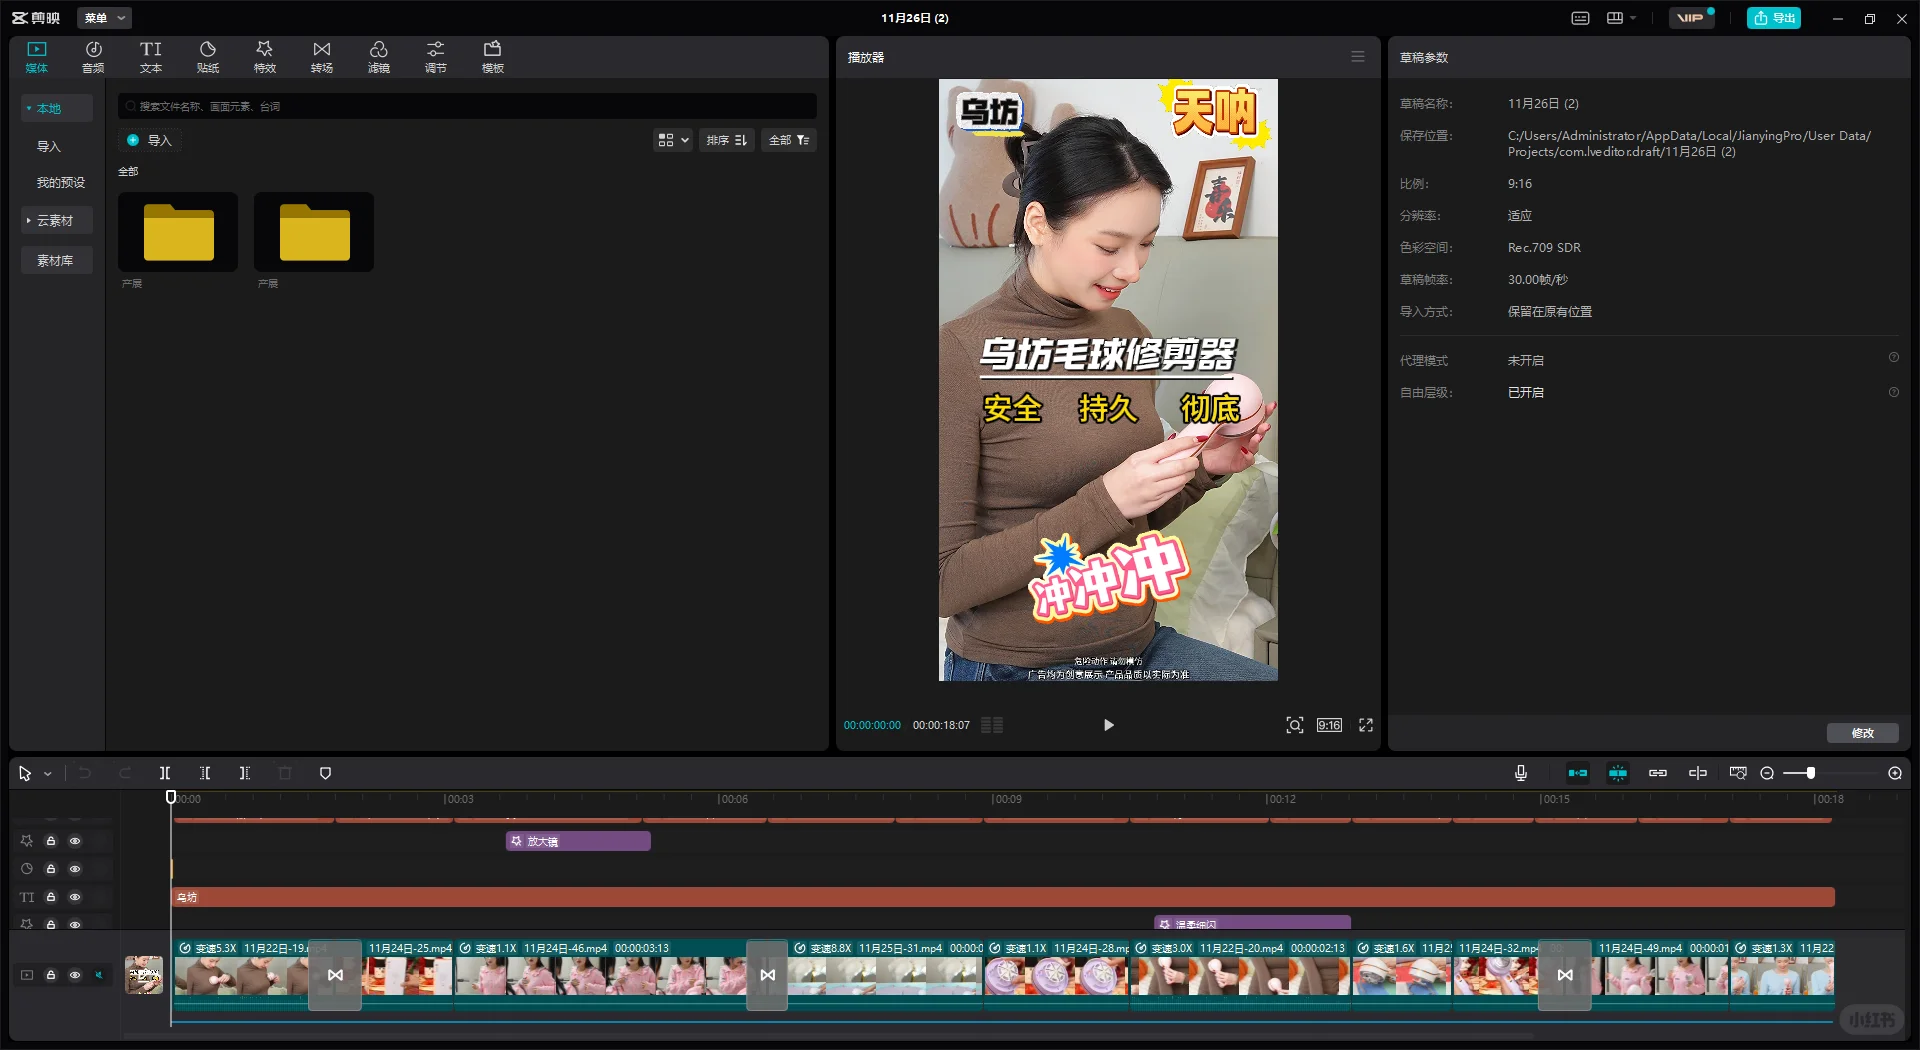Open the 9:16 aspect ratio selector
Image resolution: width=1920 pixels, height=1050 pixels.
pyautogui.click(x=1329, y=725)
